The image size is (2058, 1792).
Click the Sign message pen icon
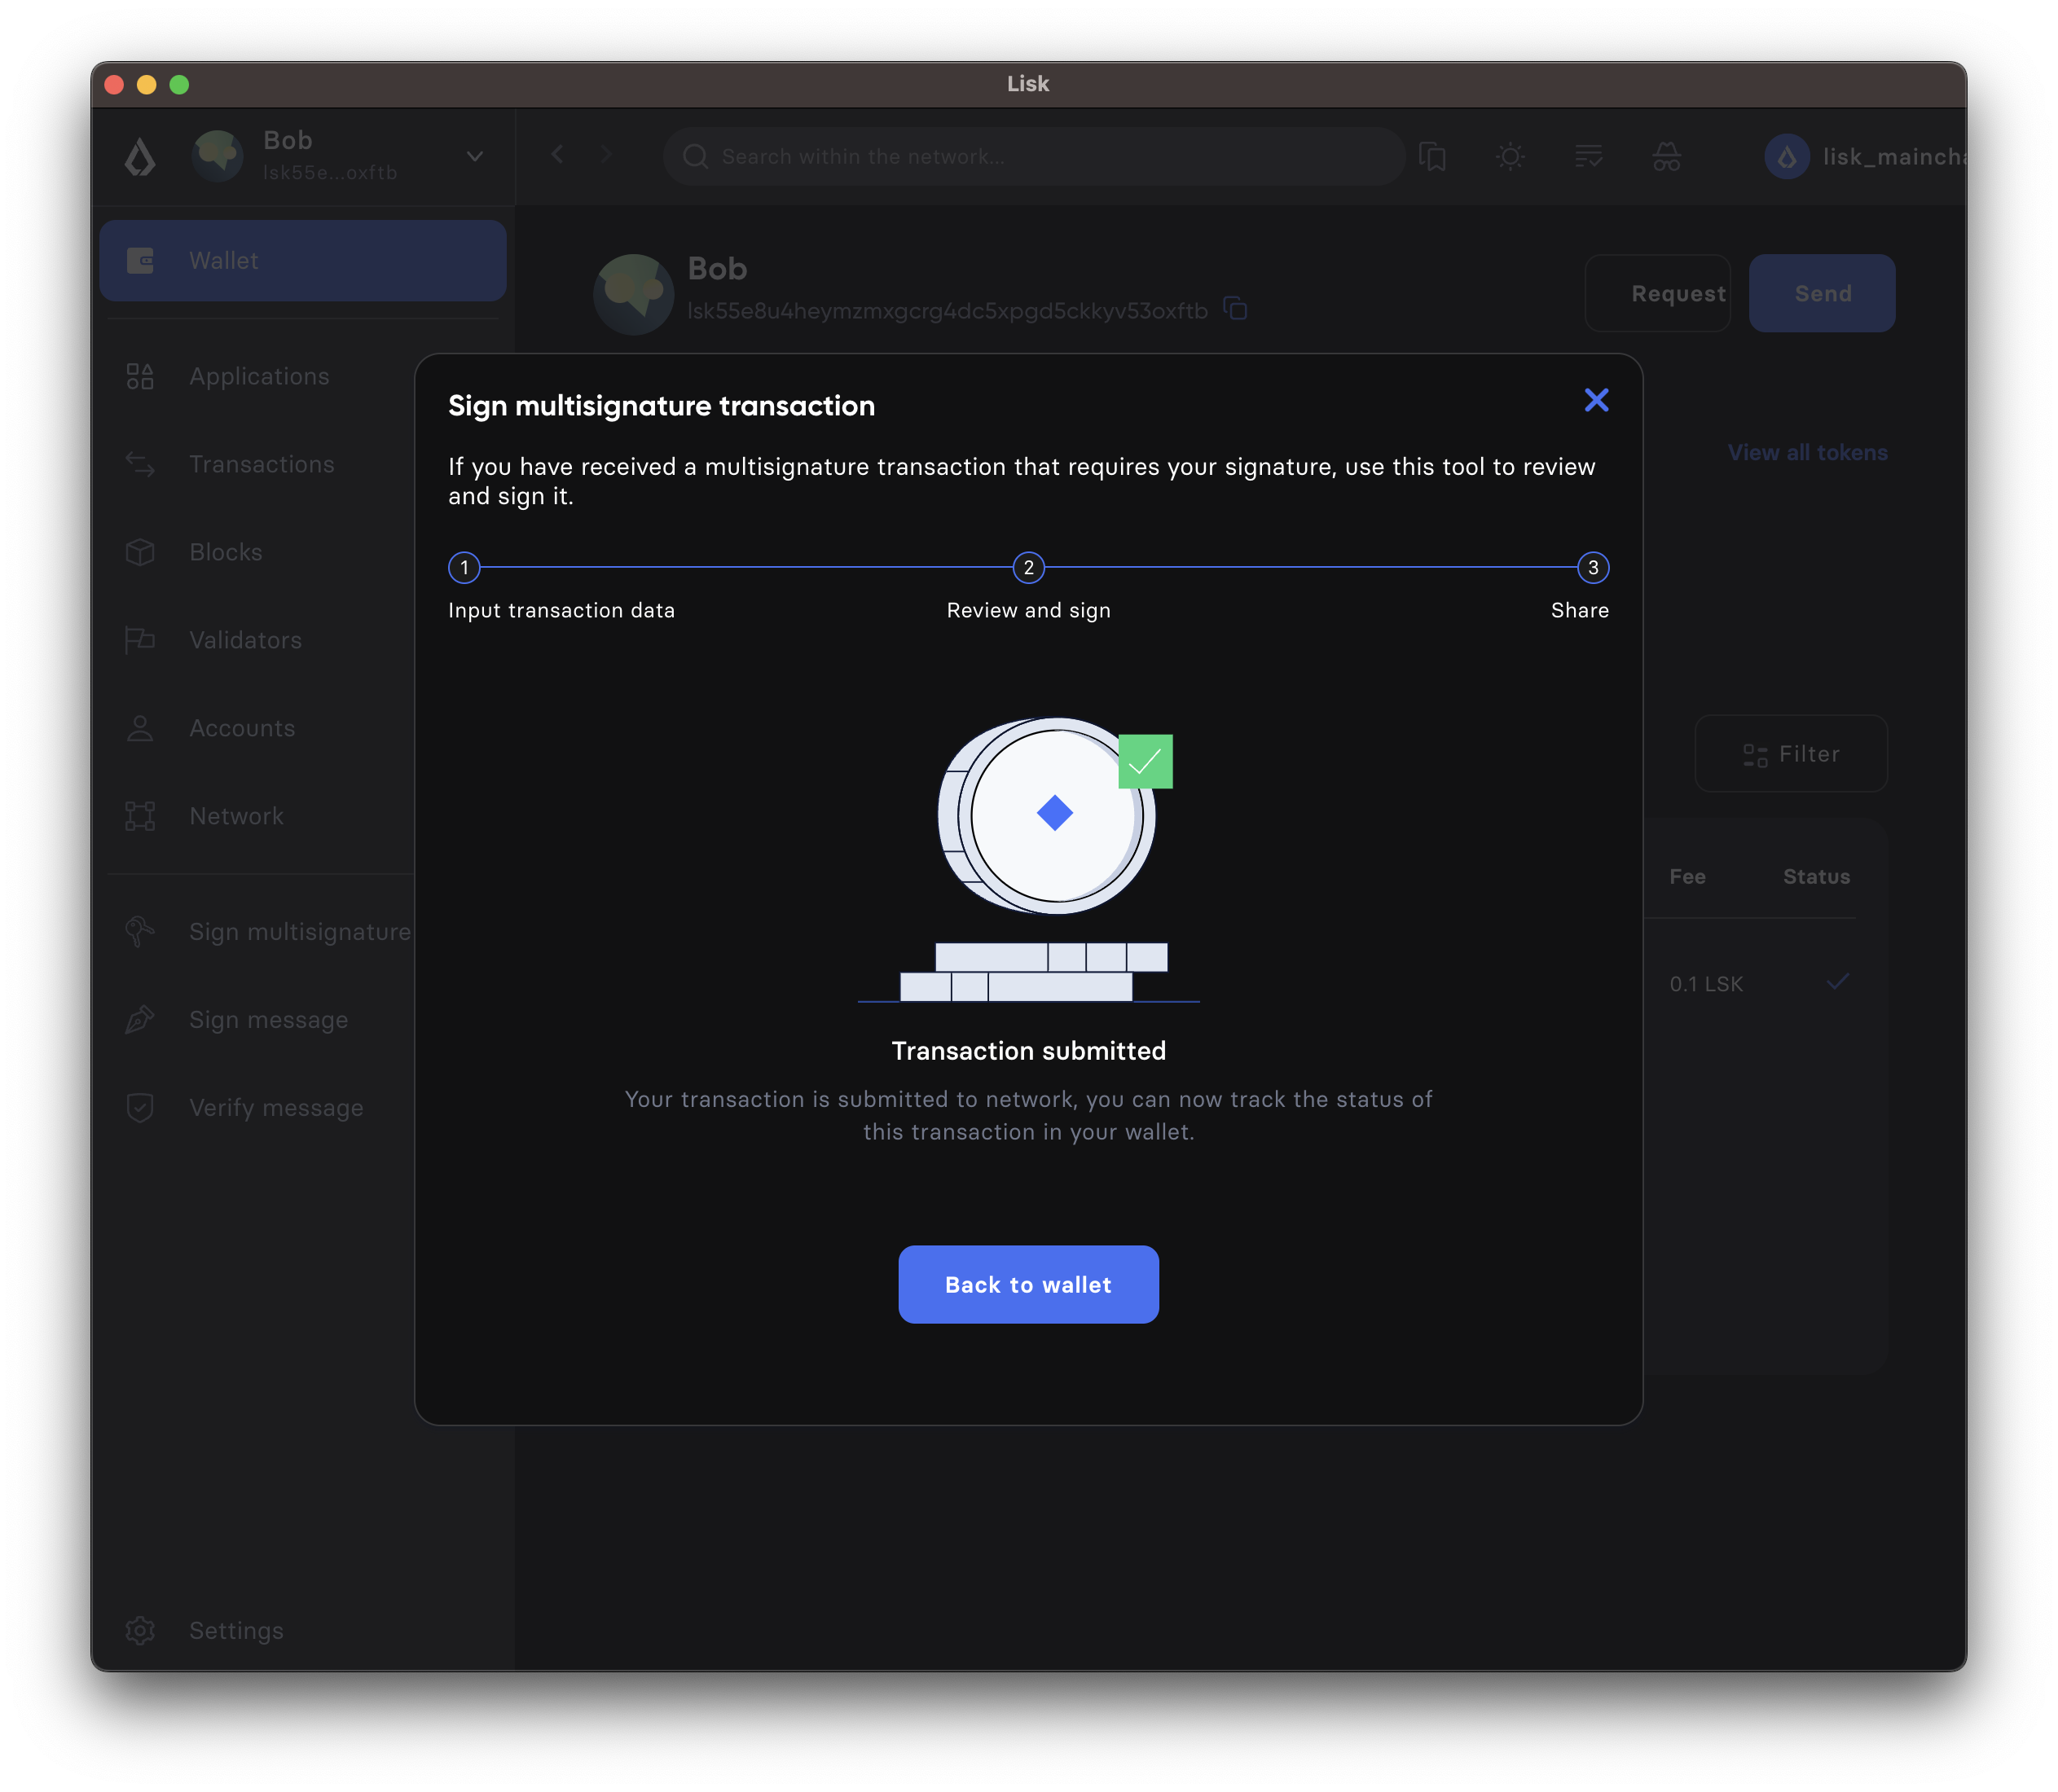tap(140, 1019)
